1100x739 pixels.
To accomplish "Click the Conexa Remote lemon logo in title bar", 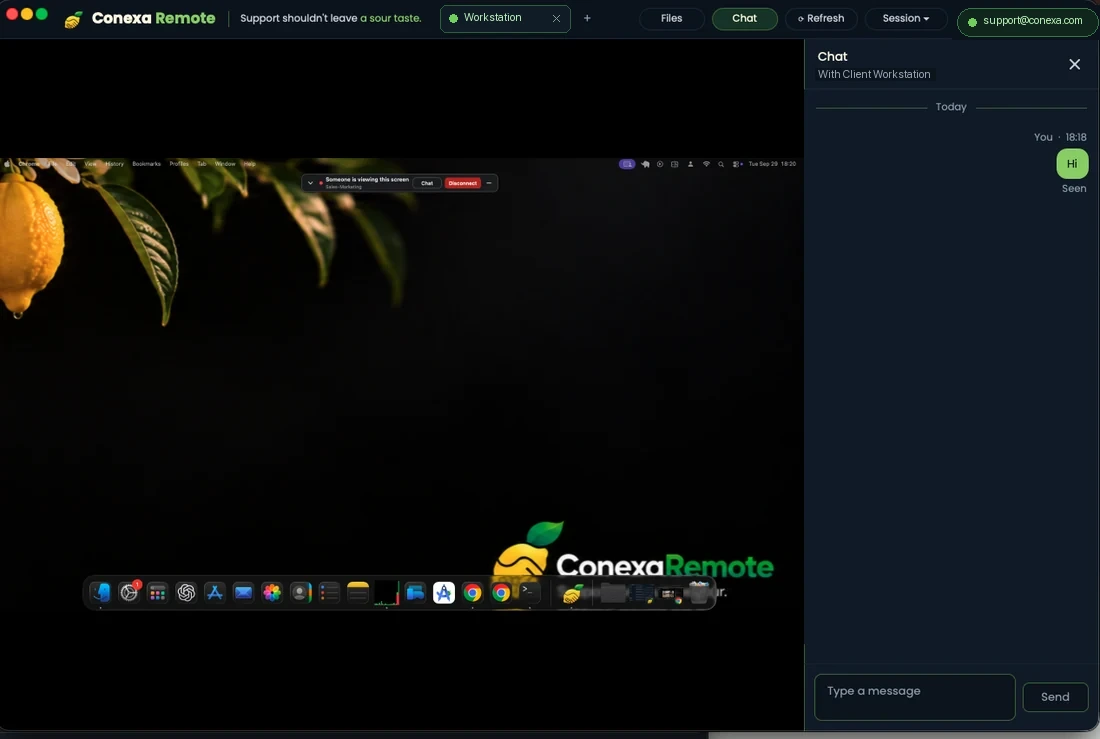I will point(74,19).
